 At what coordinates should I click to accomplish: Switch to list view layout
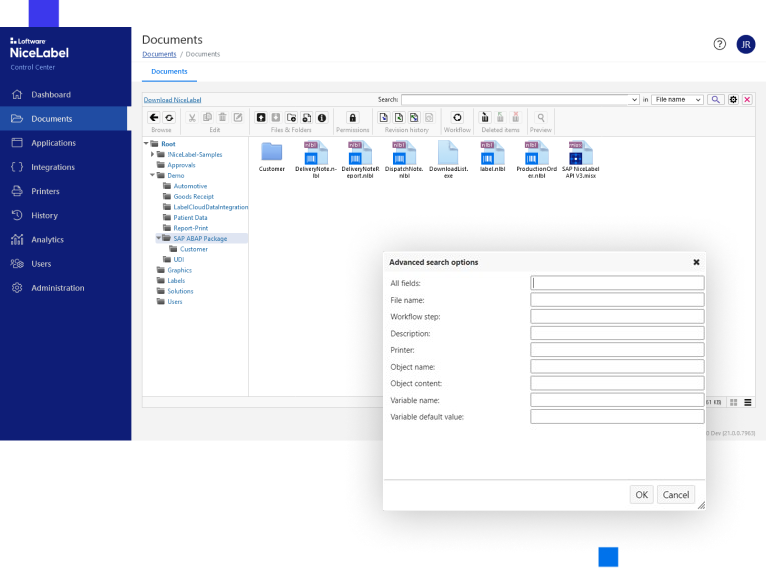(x=748, y=402)
